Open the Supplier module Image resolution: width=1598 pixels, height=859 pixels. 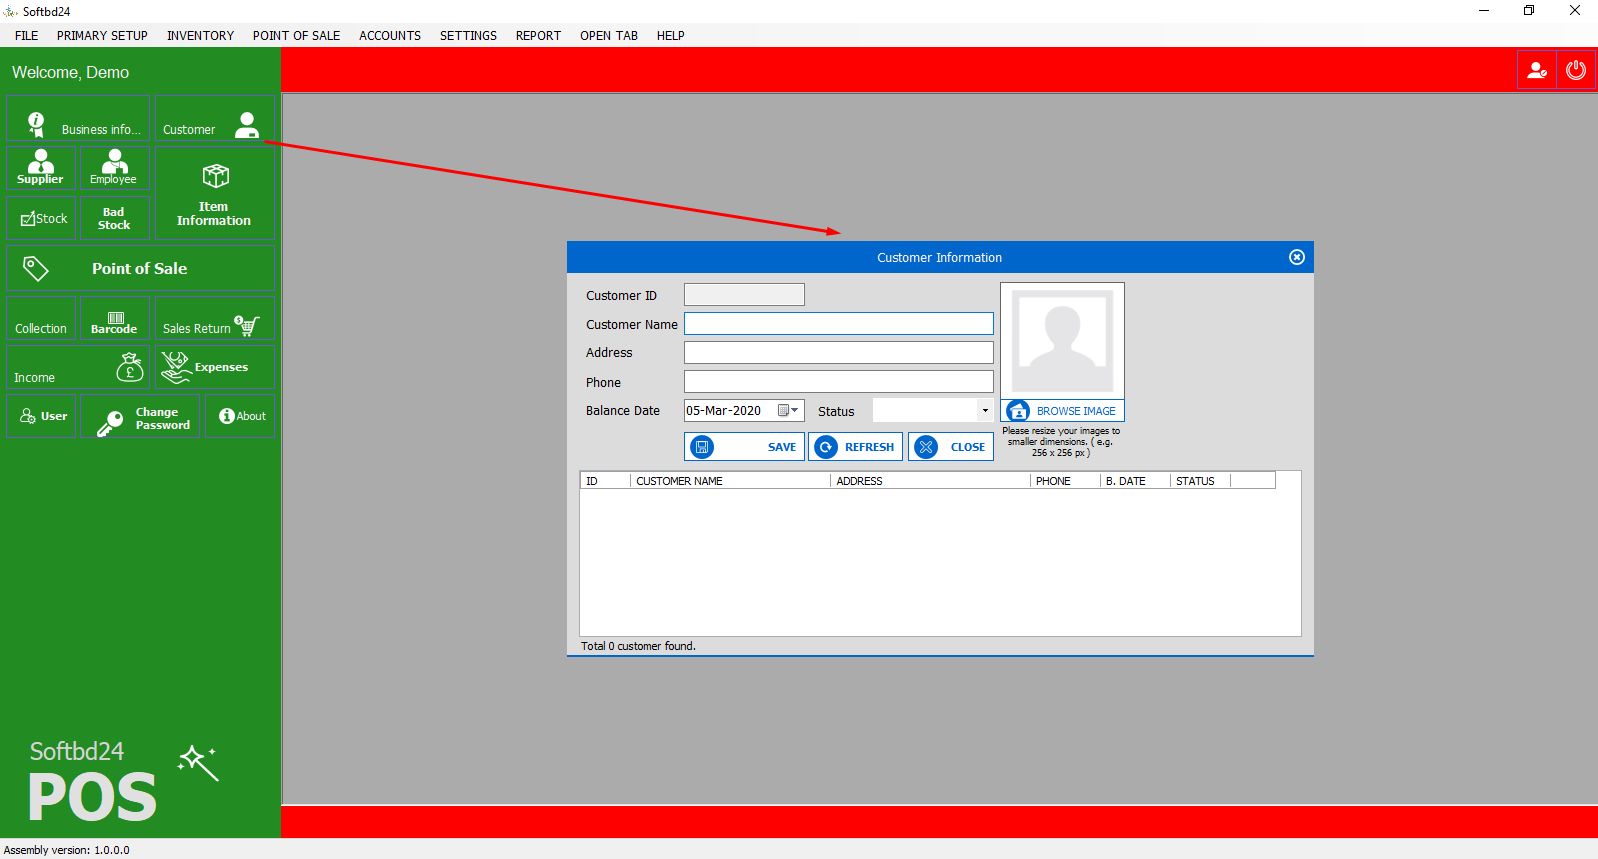pyautogui.click(x=41, y=167)
